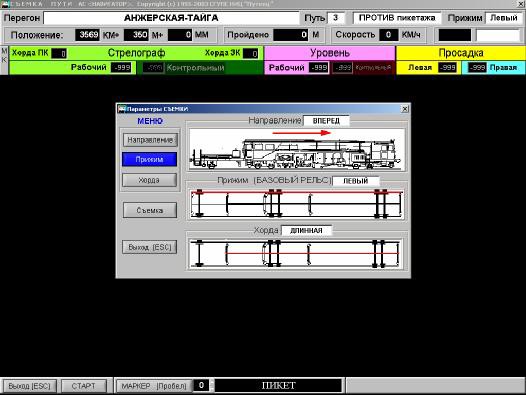Click the white indicator box top right

498,35
